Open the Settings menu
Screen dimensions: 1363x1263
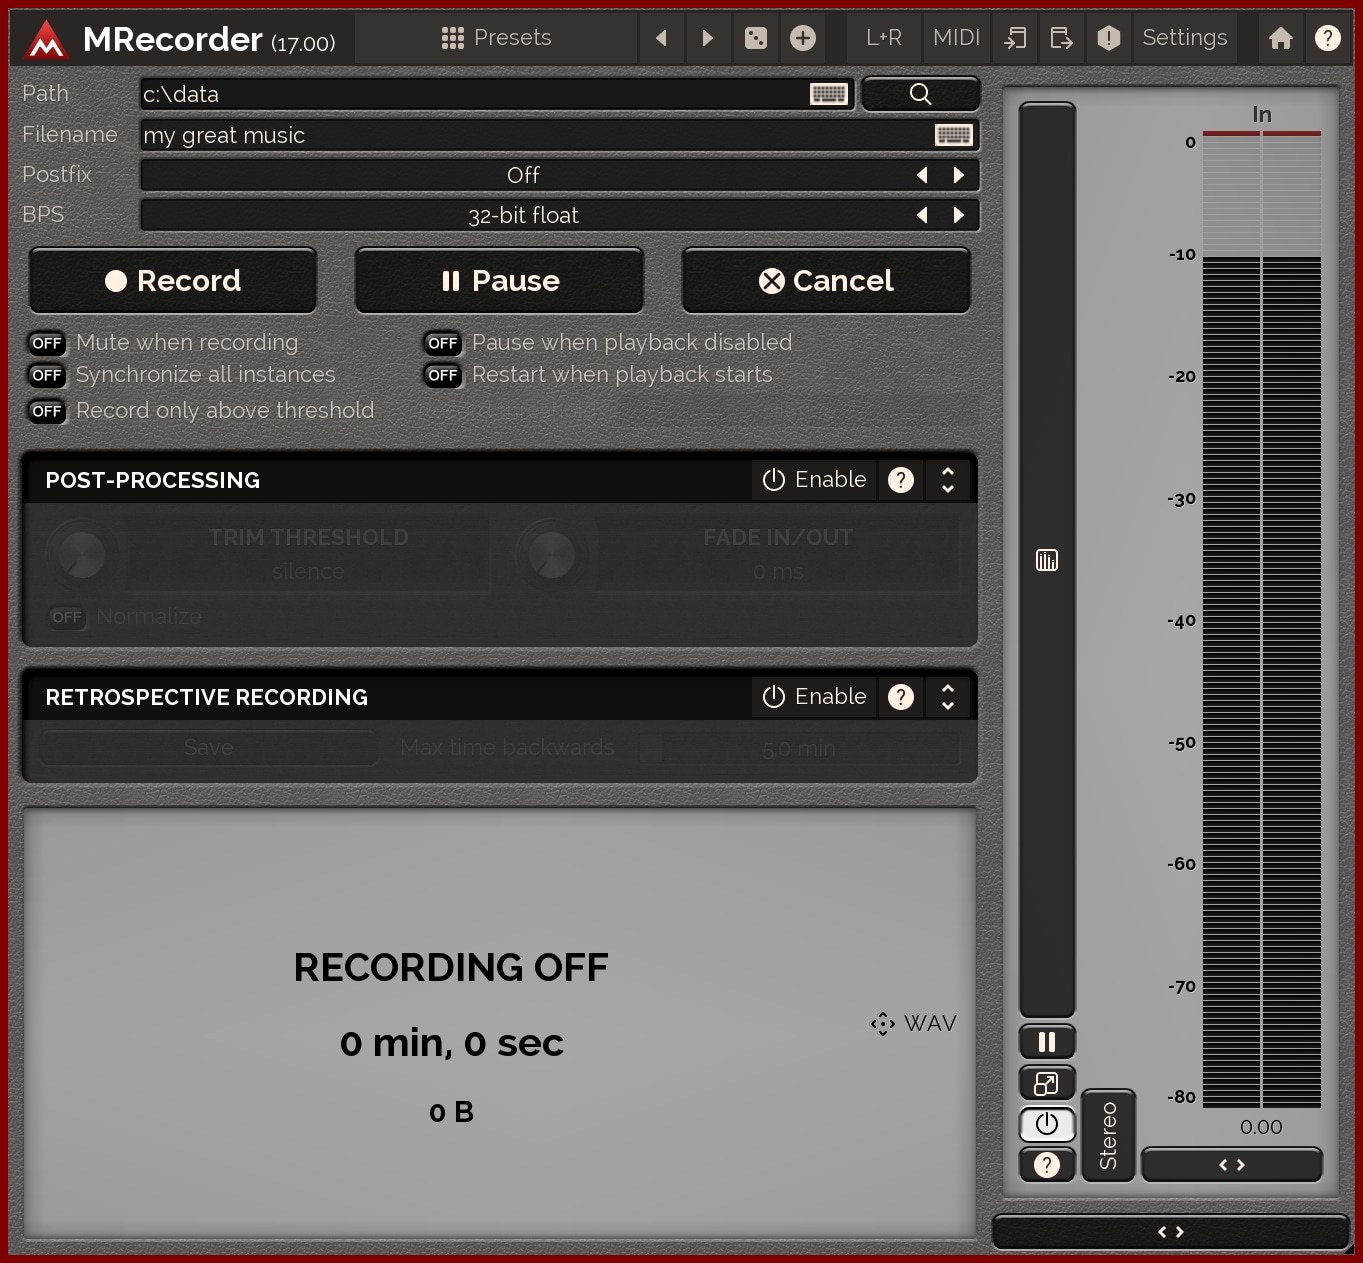coord(1184,38)
